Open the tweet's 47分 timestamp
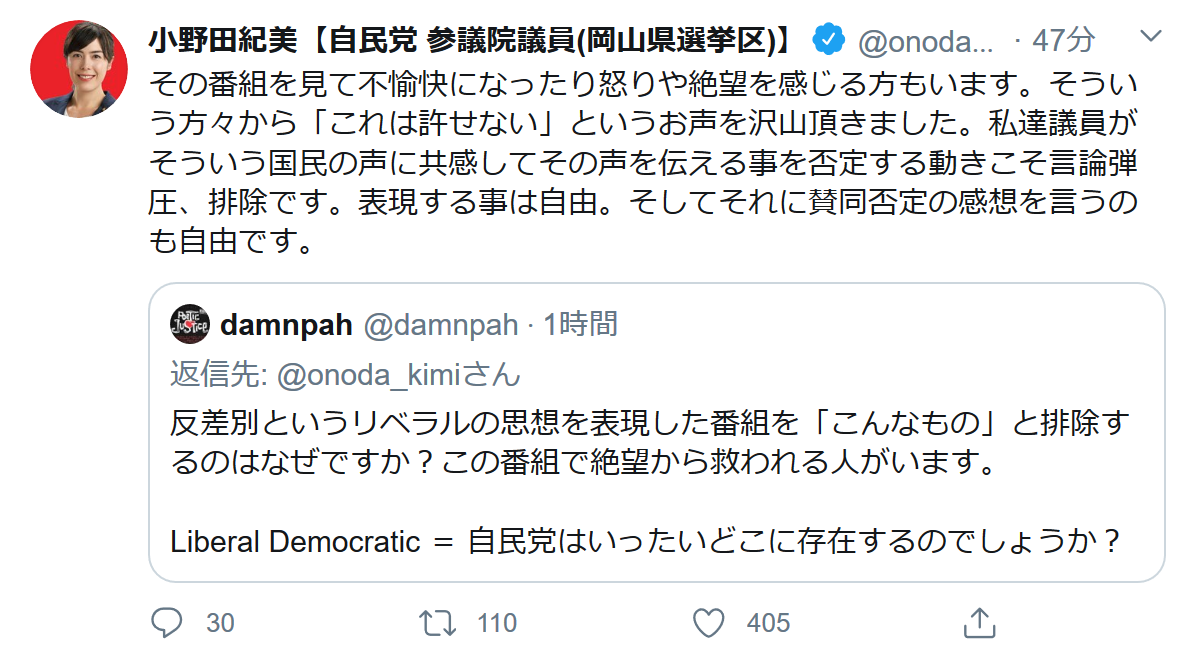Viewport: 1196px width, 662px height. [x=1064, y=40]
